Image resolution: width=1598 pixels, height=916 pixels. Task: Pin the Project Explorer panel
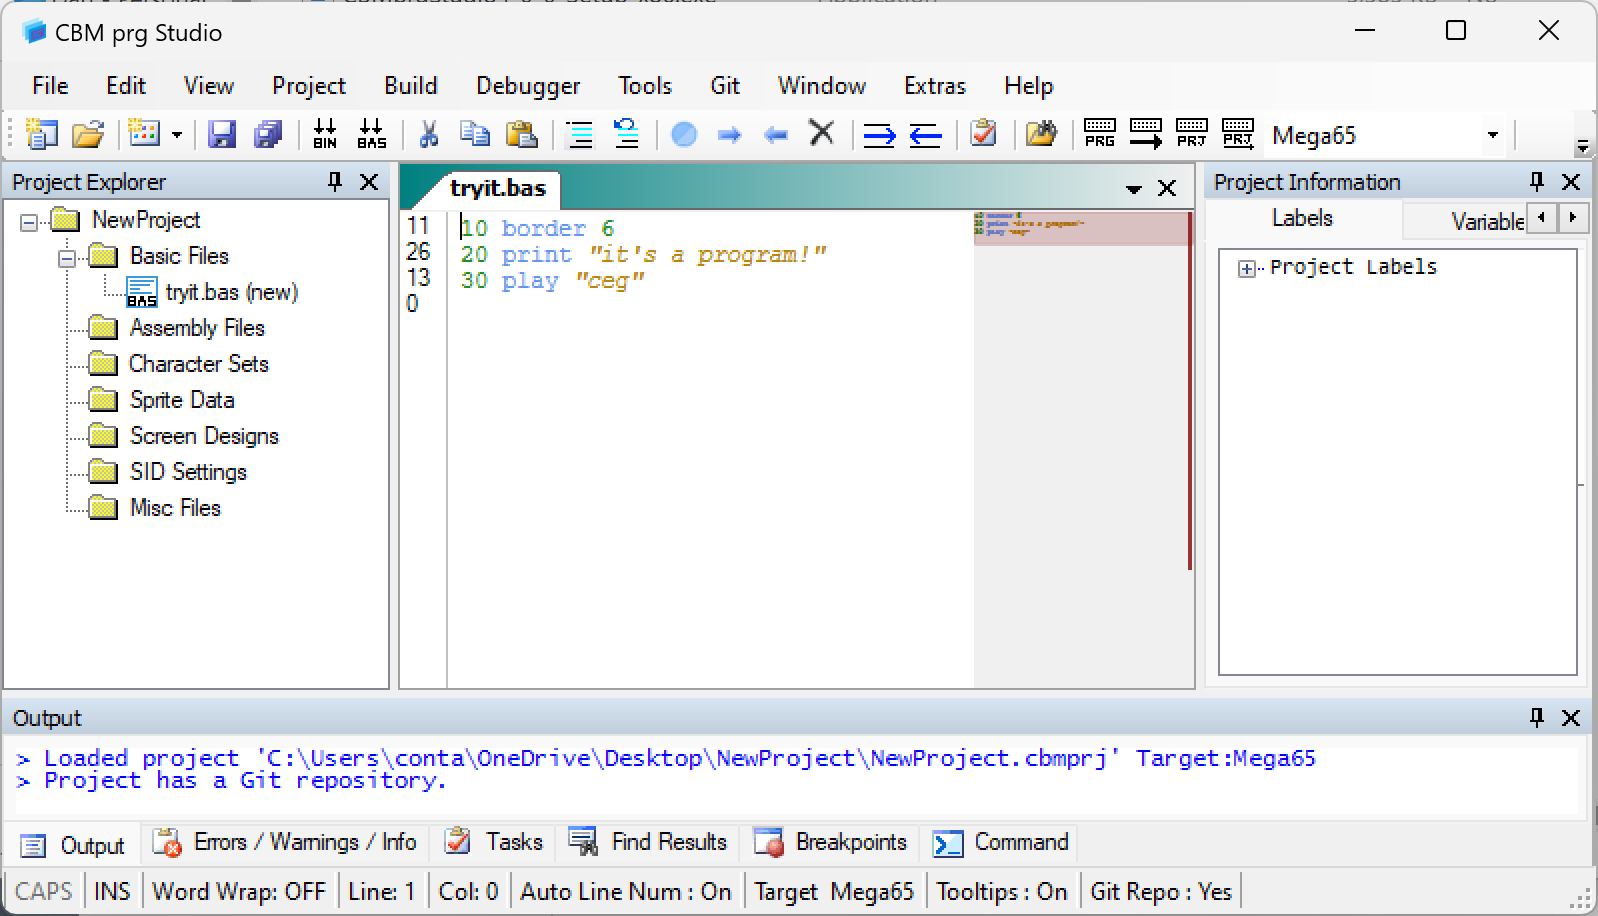[x=335, y=182]
